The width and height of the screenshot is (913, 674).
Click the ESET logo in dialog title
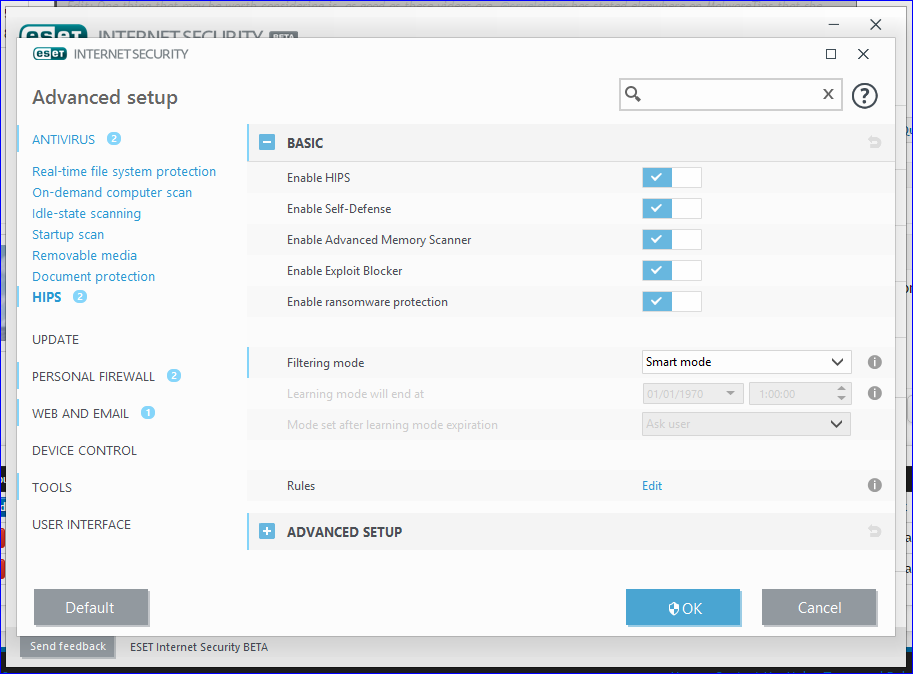click(x=50, y=54)
